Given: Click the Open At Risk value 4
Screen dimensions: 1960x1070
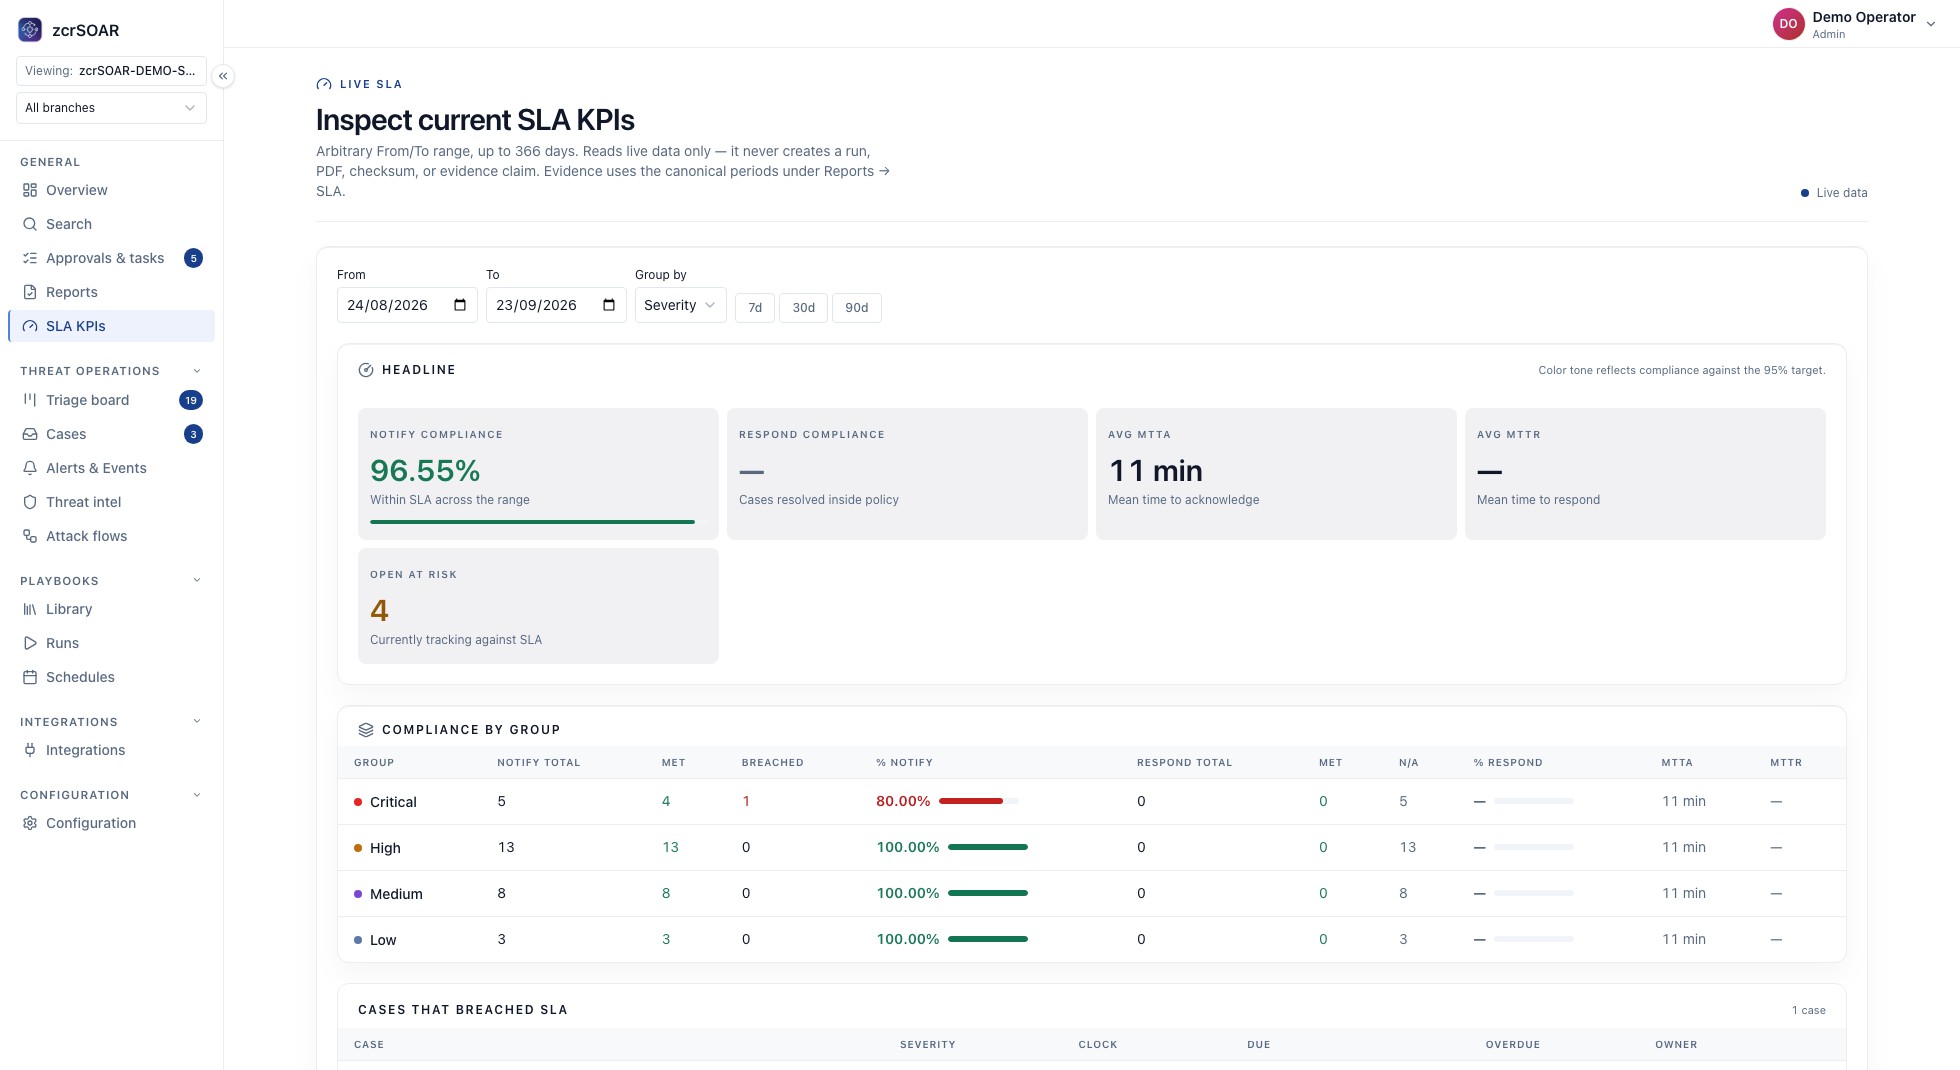Looking at the screenshot, I should 379,610.
